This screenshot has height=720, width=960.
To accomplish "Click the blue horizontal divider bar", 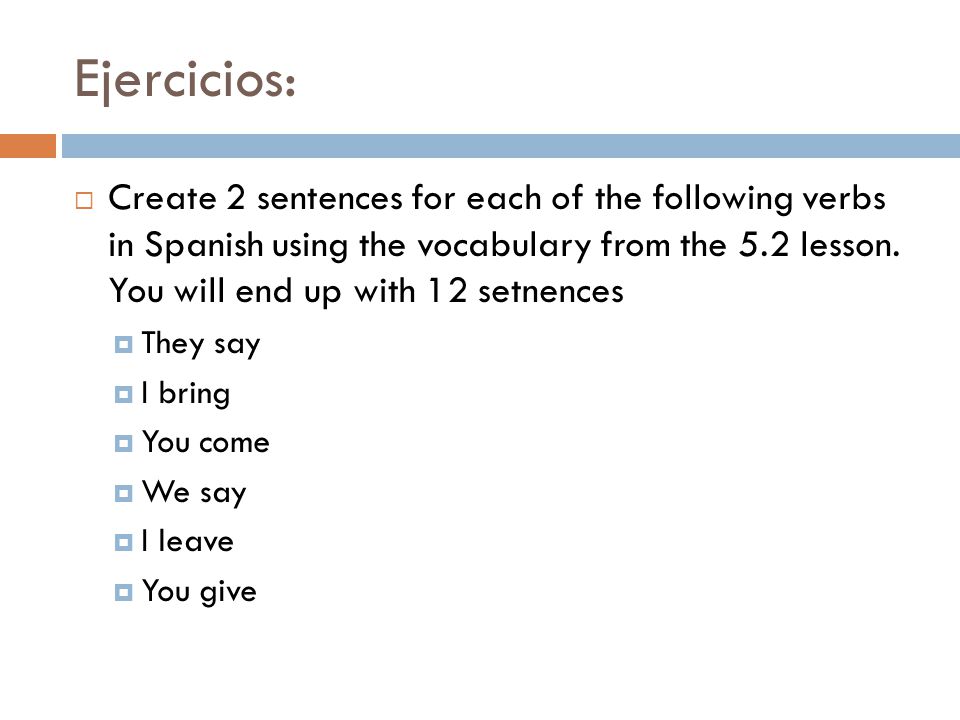I will tap(511, 146).
